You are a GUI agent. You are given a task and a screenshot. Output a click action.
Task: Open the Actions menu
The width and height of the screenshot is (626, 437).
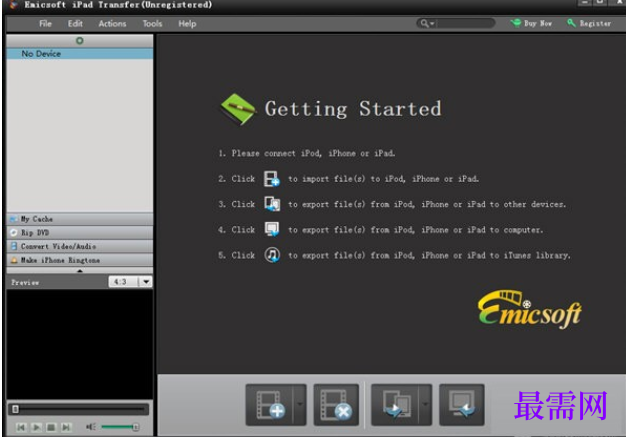click(x=112, y=24)
